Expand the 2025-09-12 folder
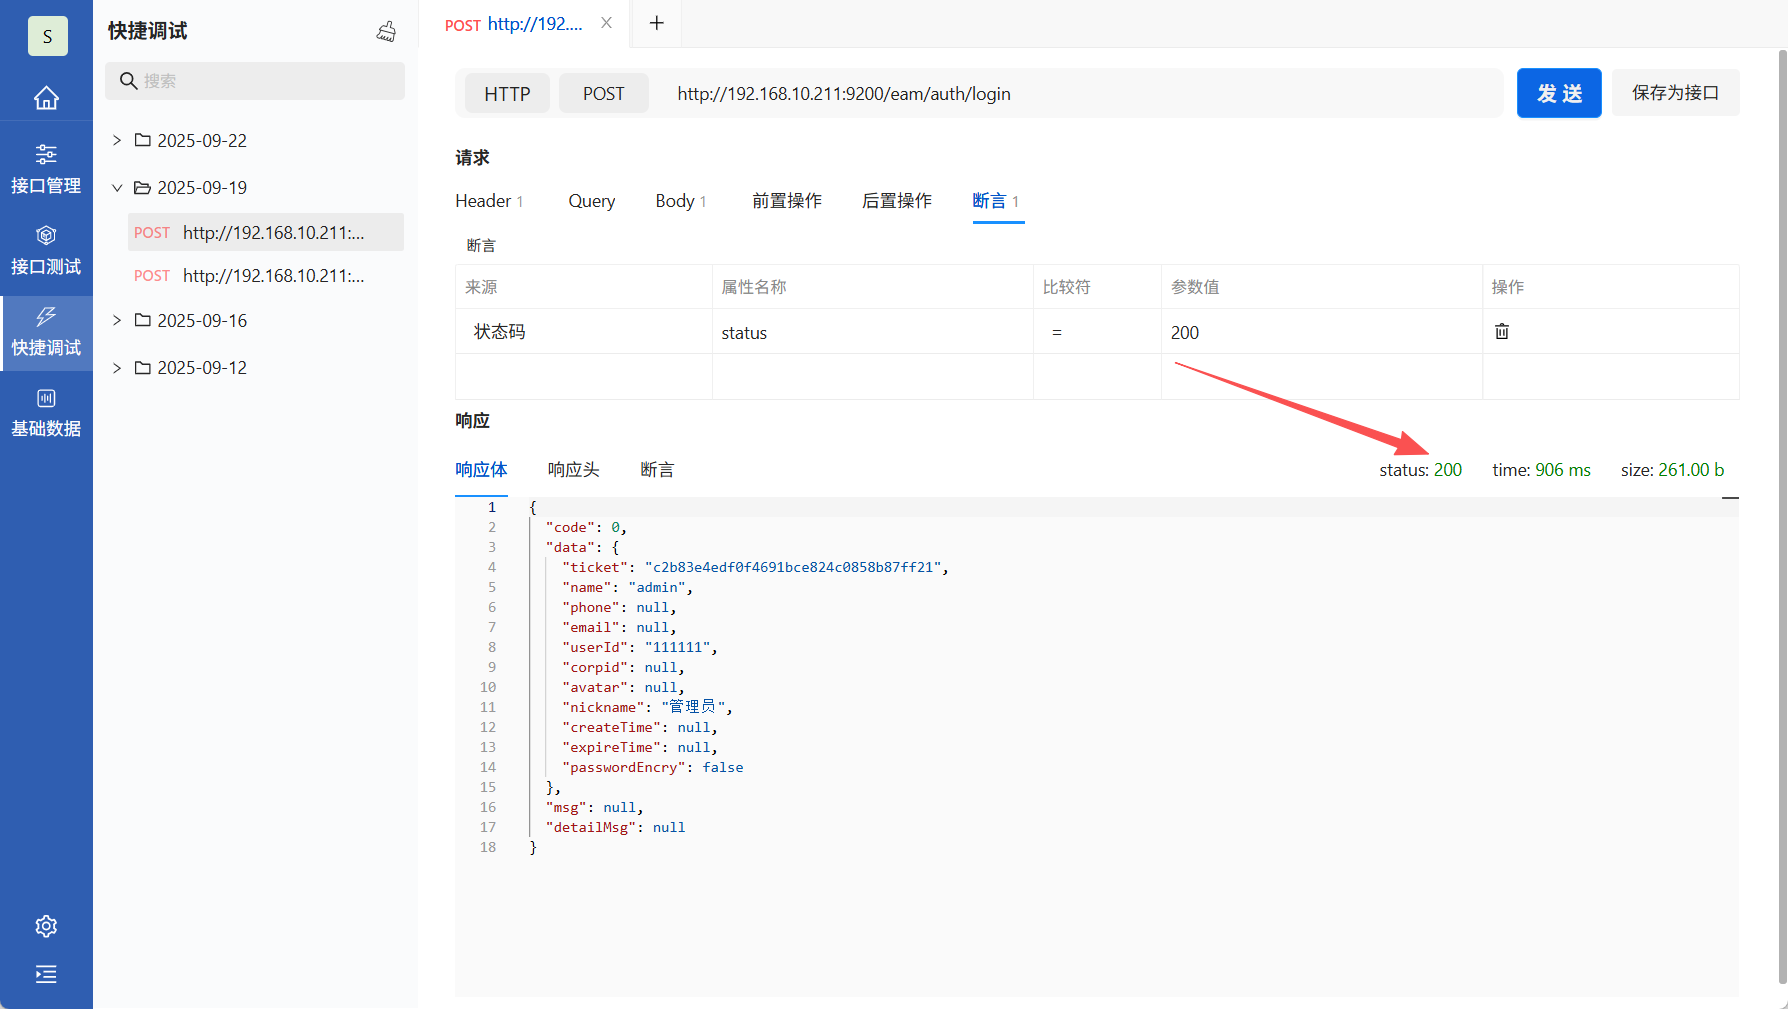Viewport: 1788px width, 1009px height. point(117,368)
